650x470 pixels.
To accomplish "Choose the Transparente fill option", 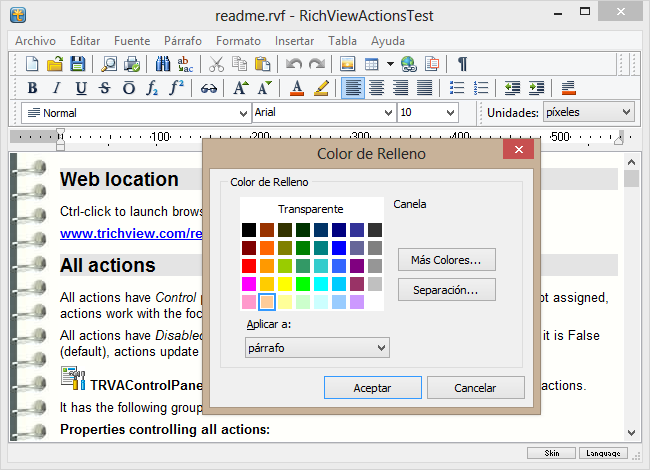I will (x=310, y=209).
